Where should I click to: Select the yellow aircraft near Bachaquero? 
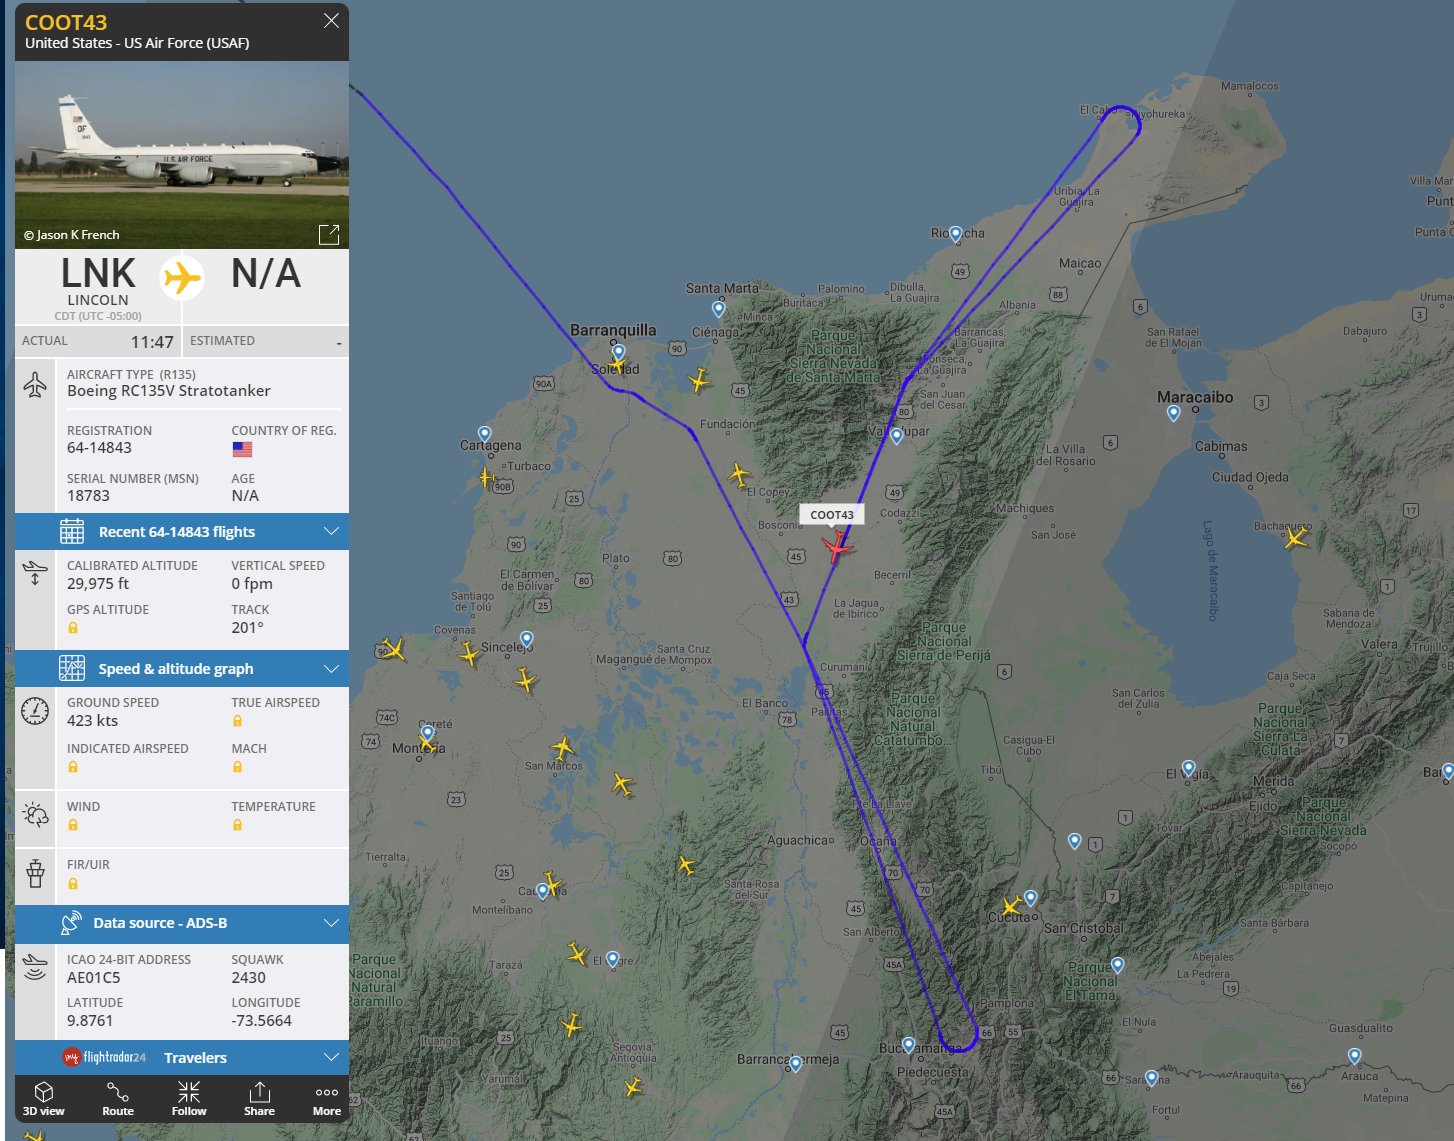[1296, 539]
